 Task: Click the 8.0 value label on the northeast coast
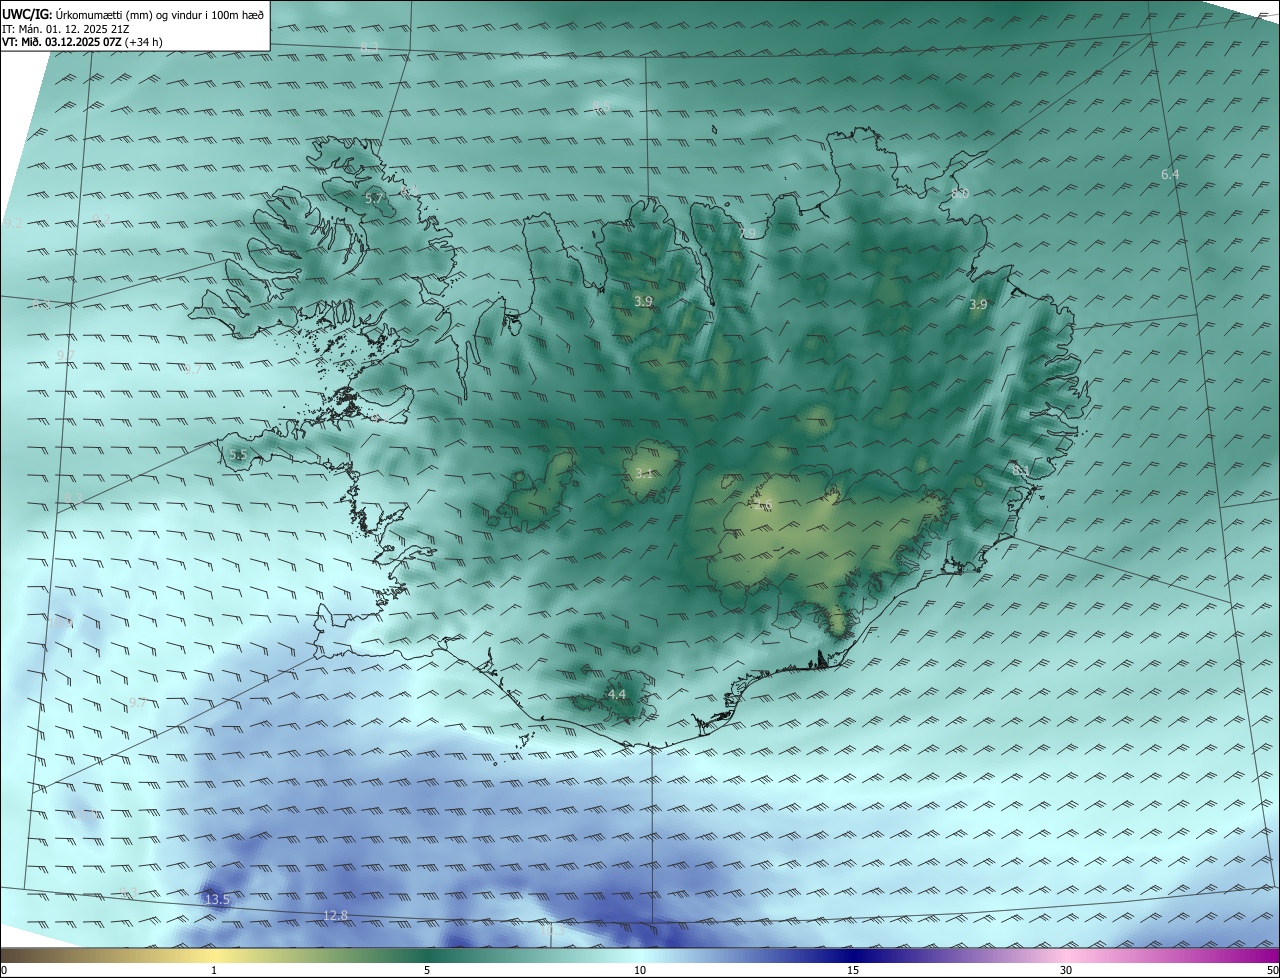coord(960,193)
